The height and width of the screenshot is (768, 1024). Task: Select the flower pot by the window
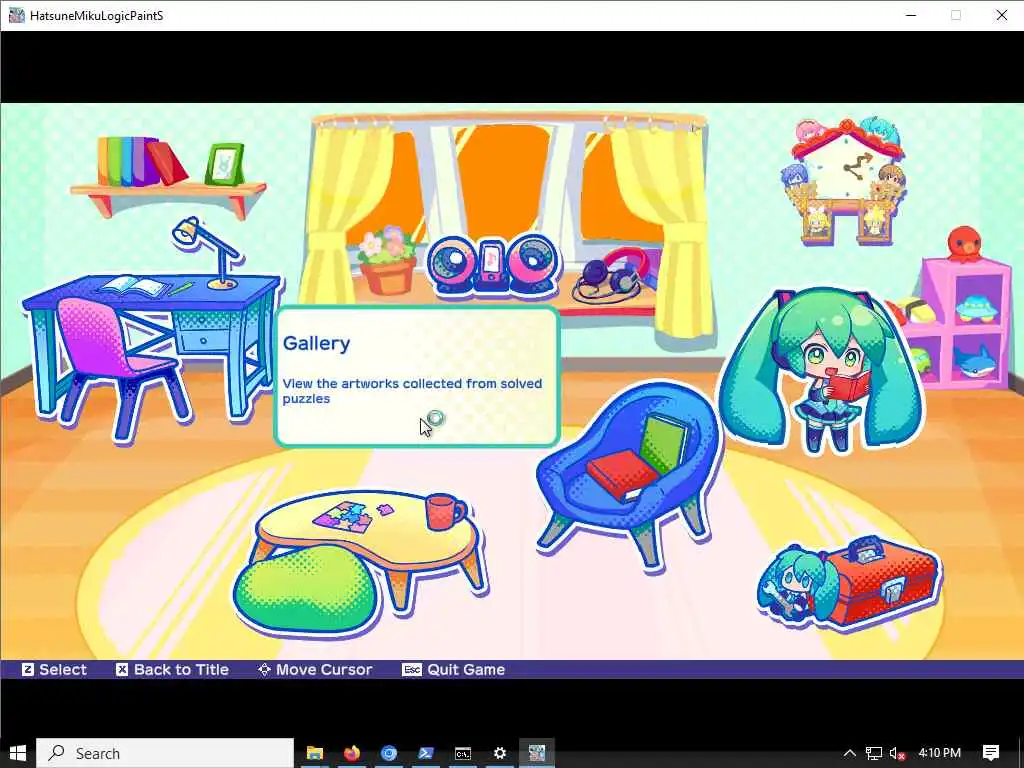coord(388,261)
